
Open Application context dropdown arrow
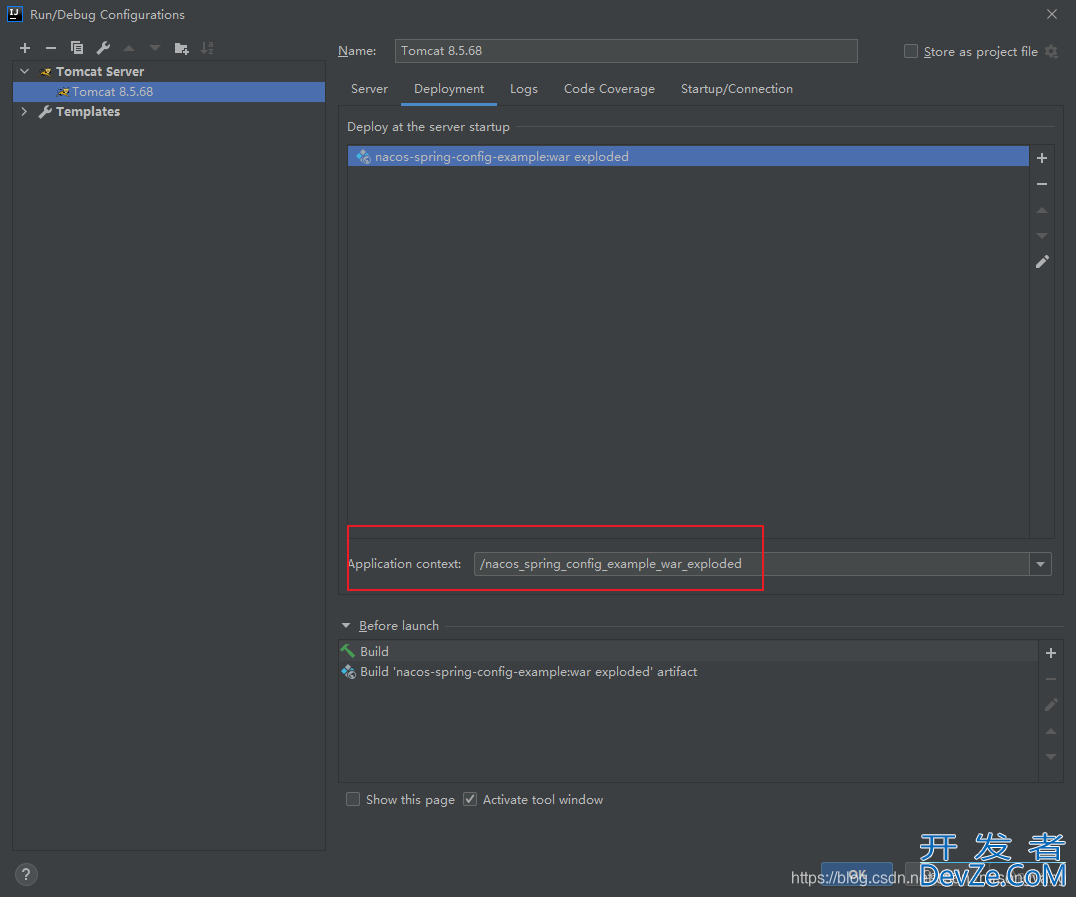(1040, 564)
